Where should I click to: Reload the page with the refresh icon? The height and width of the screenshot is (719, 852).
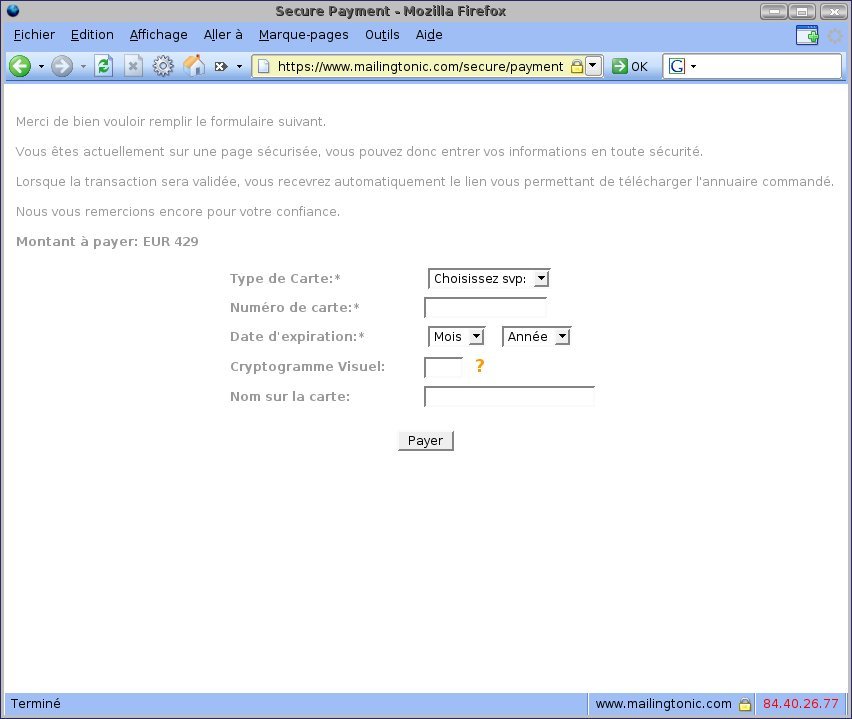(x=104, y=66)
